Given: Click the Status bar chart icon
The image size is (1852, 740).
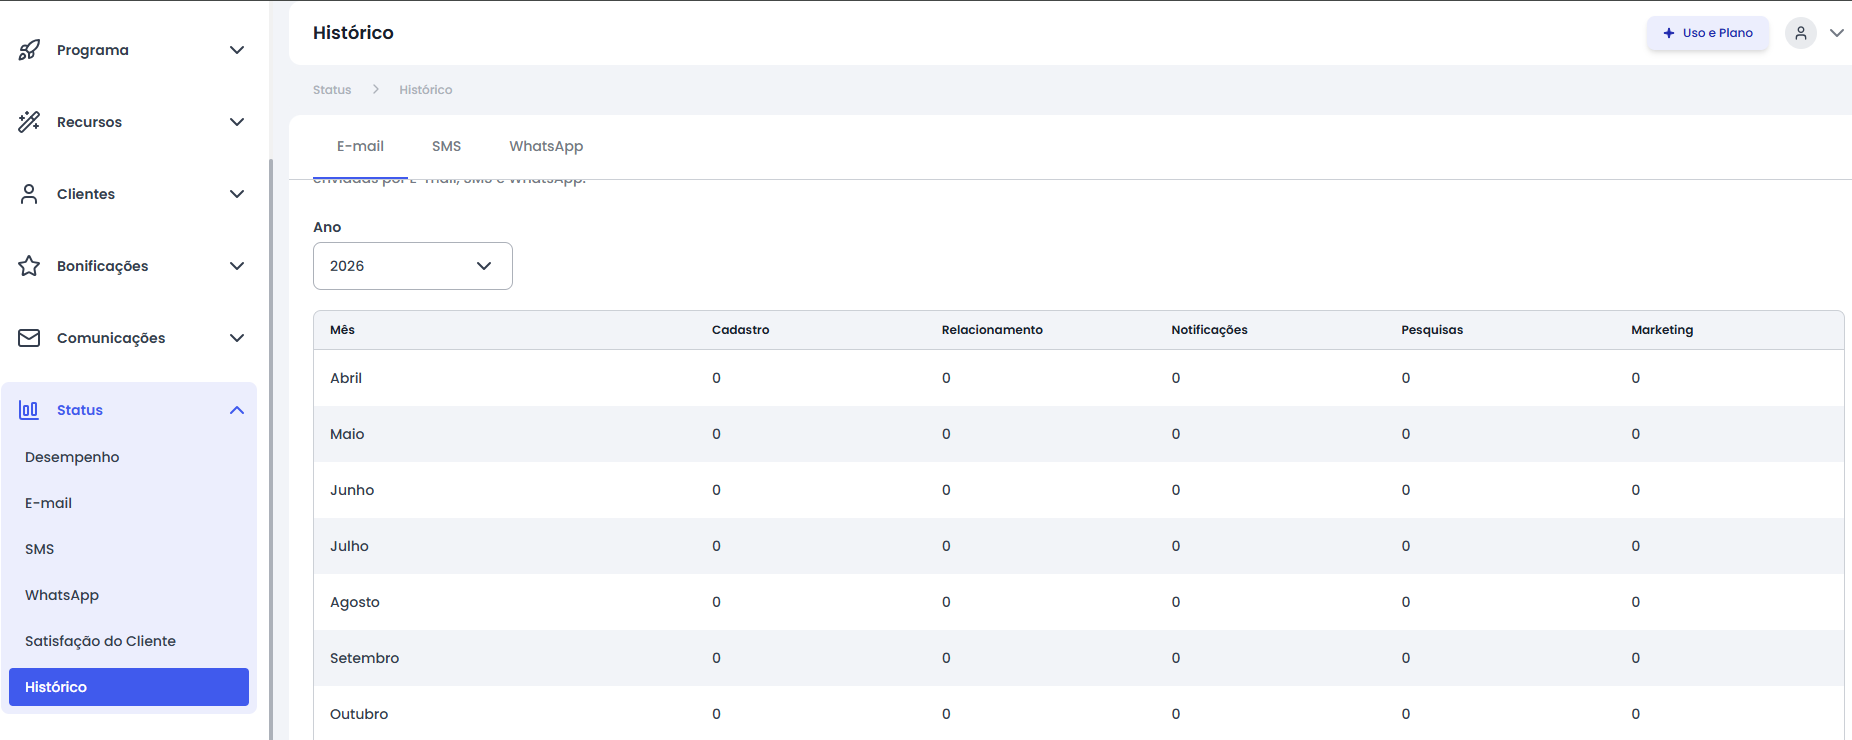Looking at the screenshot, I should (x=29, y=410).
